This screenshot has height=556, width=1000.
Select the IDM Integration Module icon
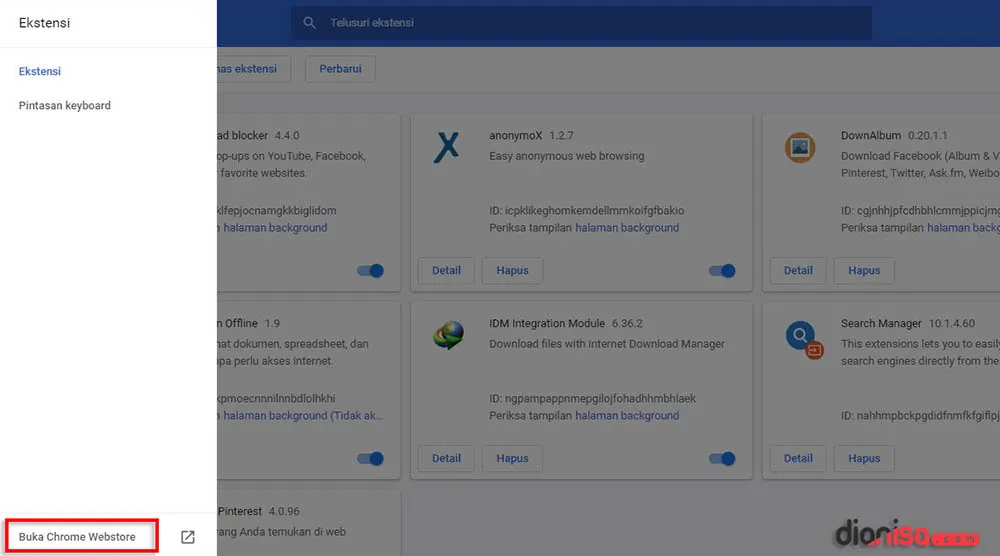click(x=448, y=335)
